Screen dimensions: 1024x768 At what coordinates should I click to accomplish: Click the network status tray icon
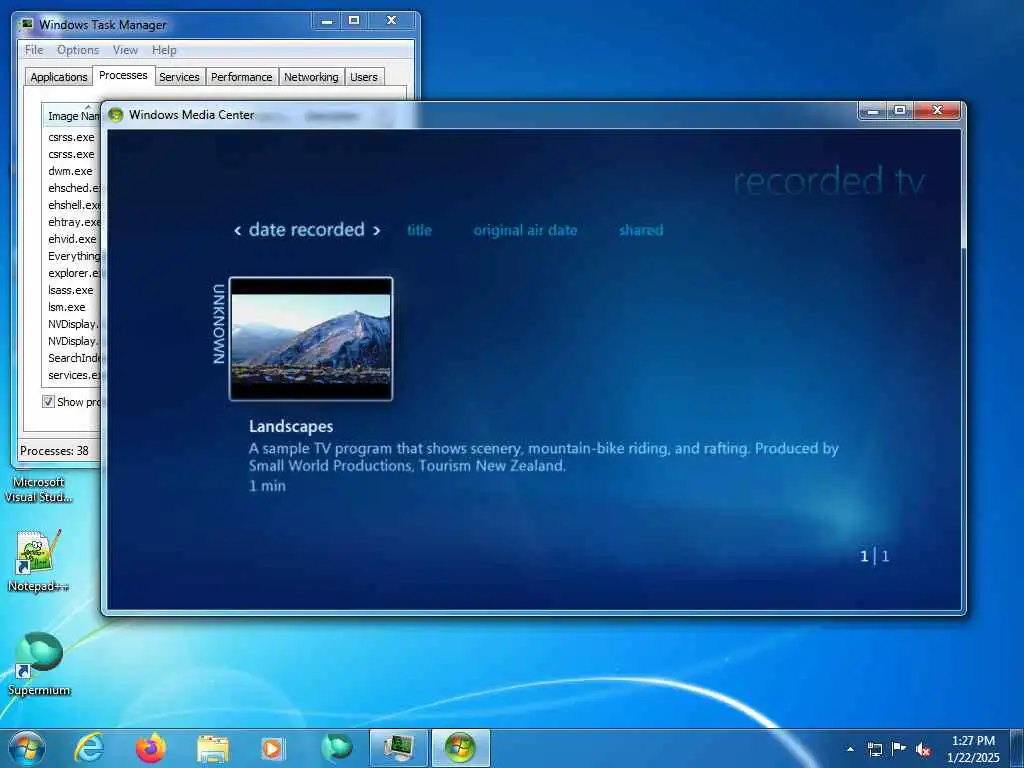[x=874, y=749]
